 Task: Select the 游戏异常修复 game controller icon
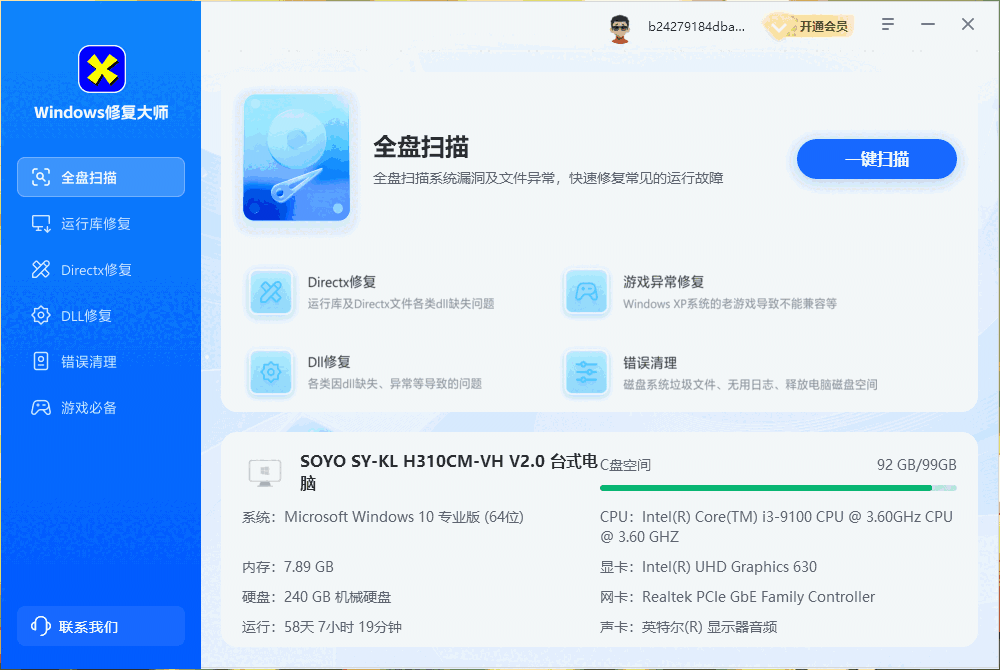tap(586, 291)
